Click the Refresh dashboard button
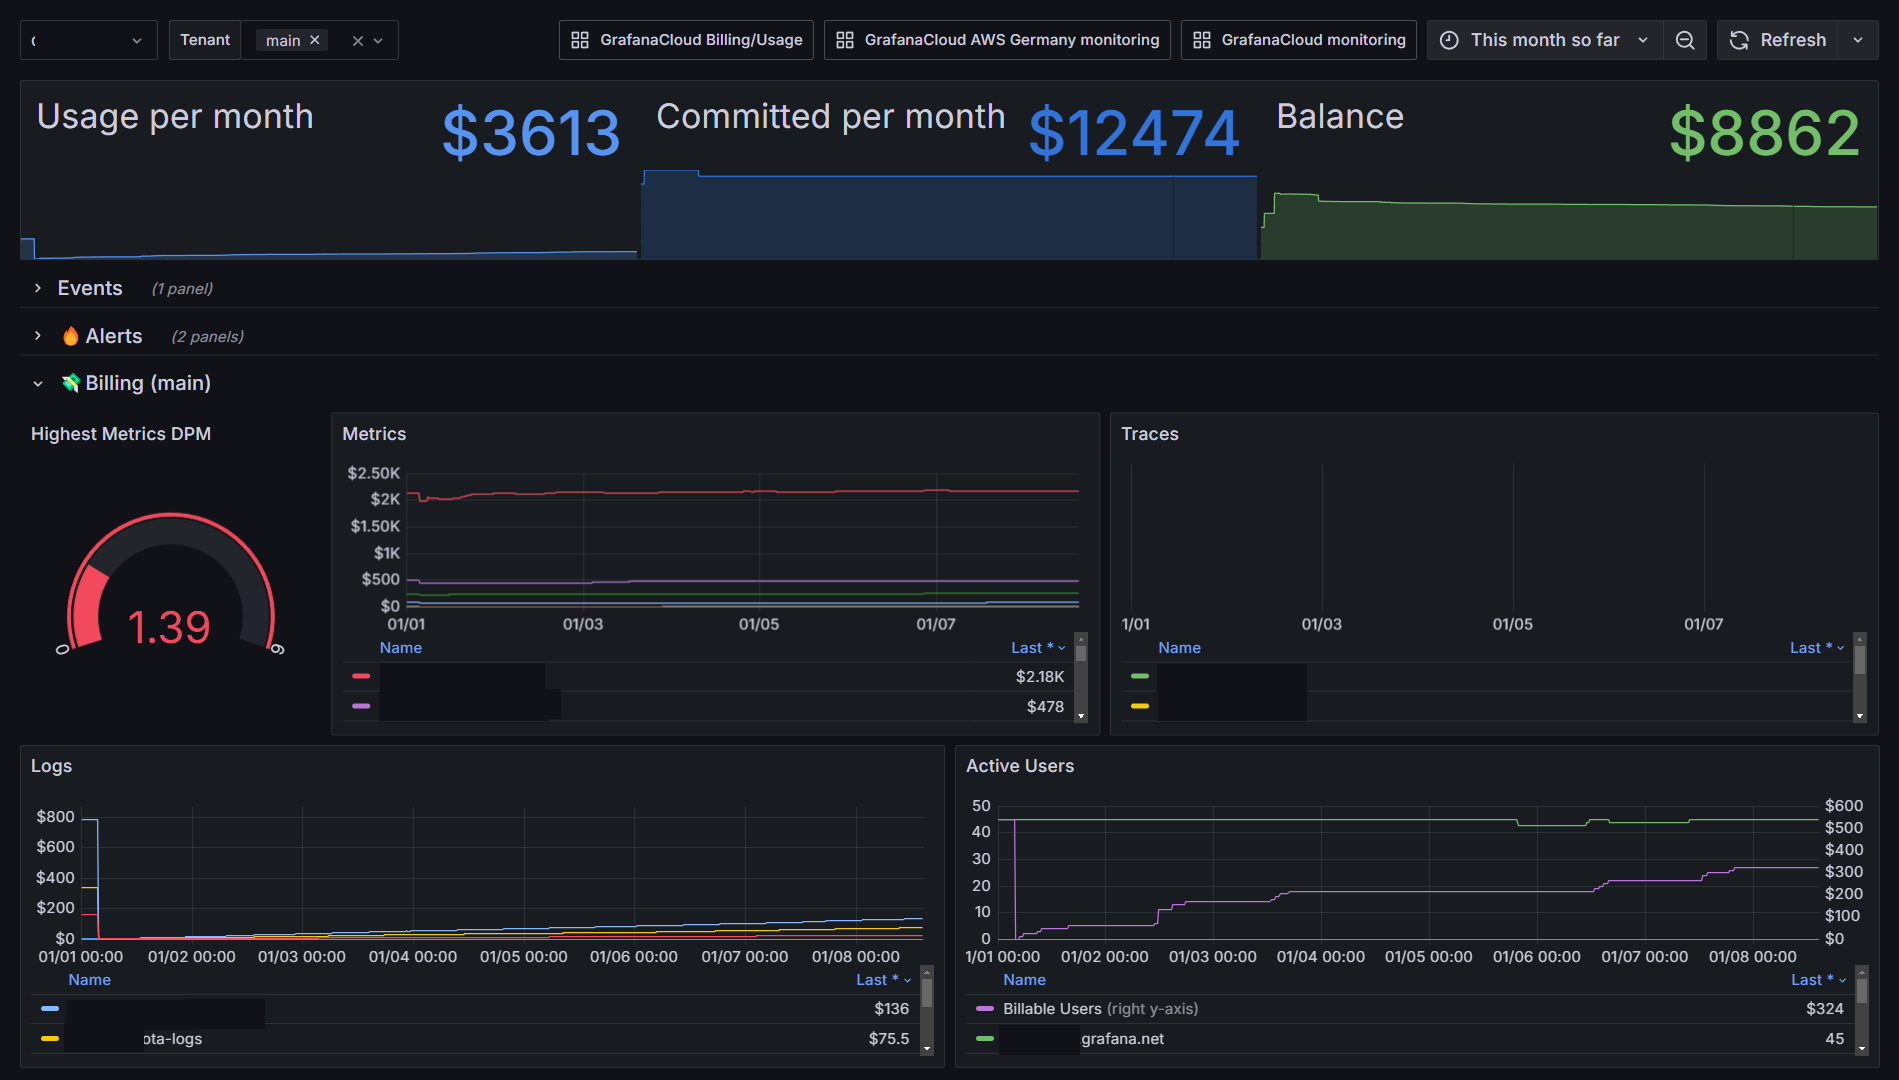Image resolution: width=1899 pixels, height=1080 pixels. [1778, 40]
